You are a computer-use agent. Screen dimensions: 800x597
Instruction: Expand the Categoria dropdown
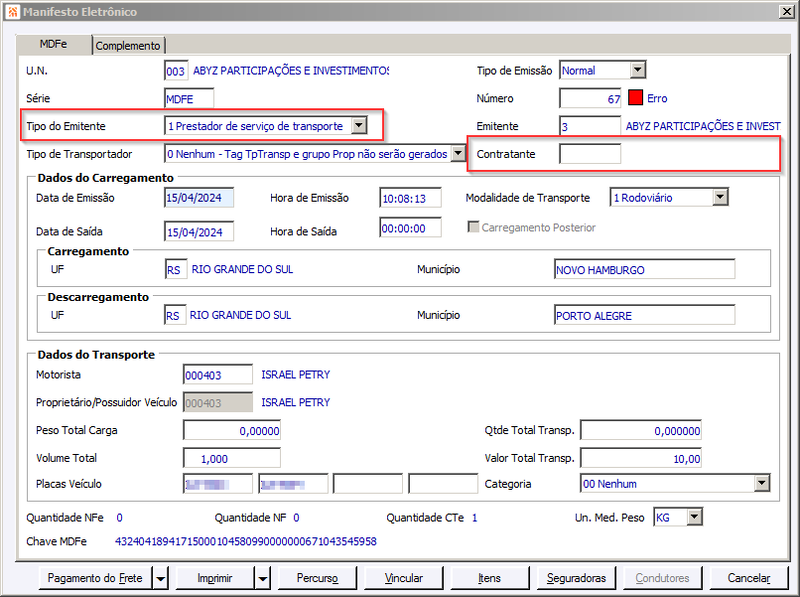pyautogui.click(x=762, y=483)
